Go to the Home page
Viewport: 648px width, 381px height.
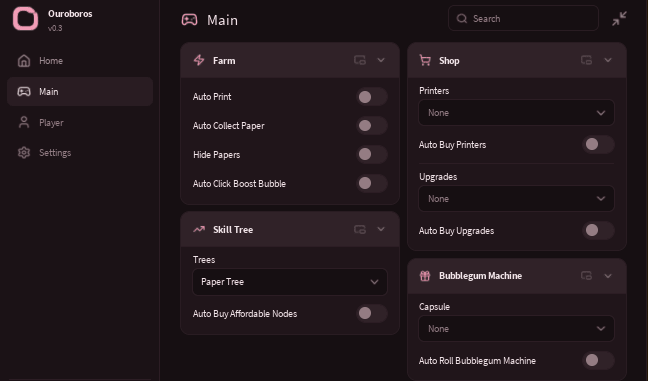(80, 61)
